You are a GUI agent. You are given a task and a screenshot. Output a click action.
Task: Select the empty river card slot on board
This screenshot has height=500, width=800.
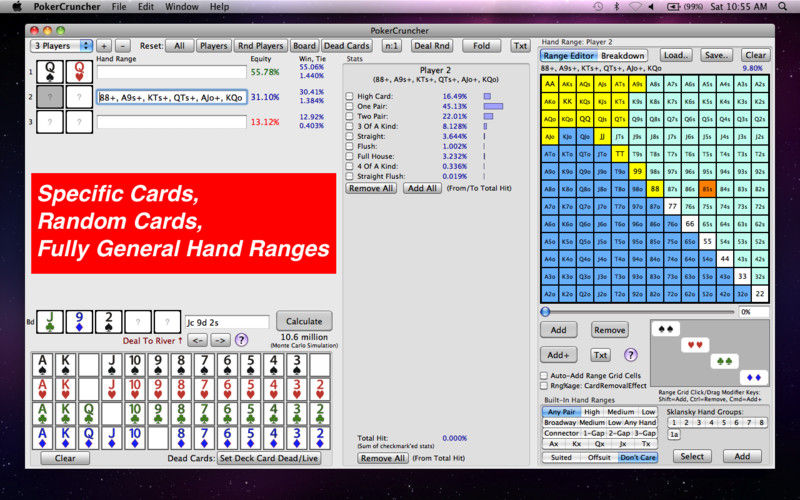pyautogui.click(x=167, y=321)
